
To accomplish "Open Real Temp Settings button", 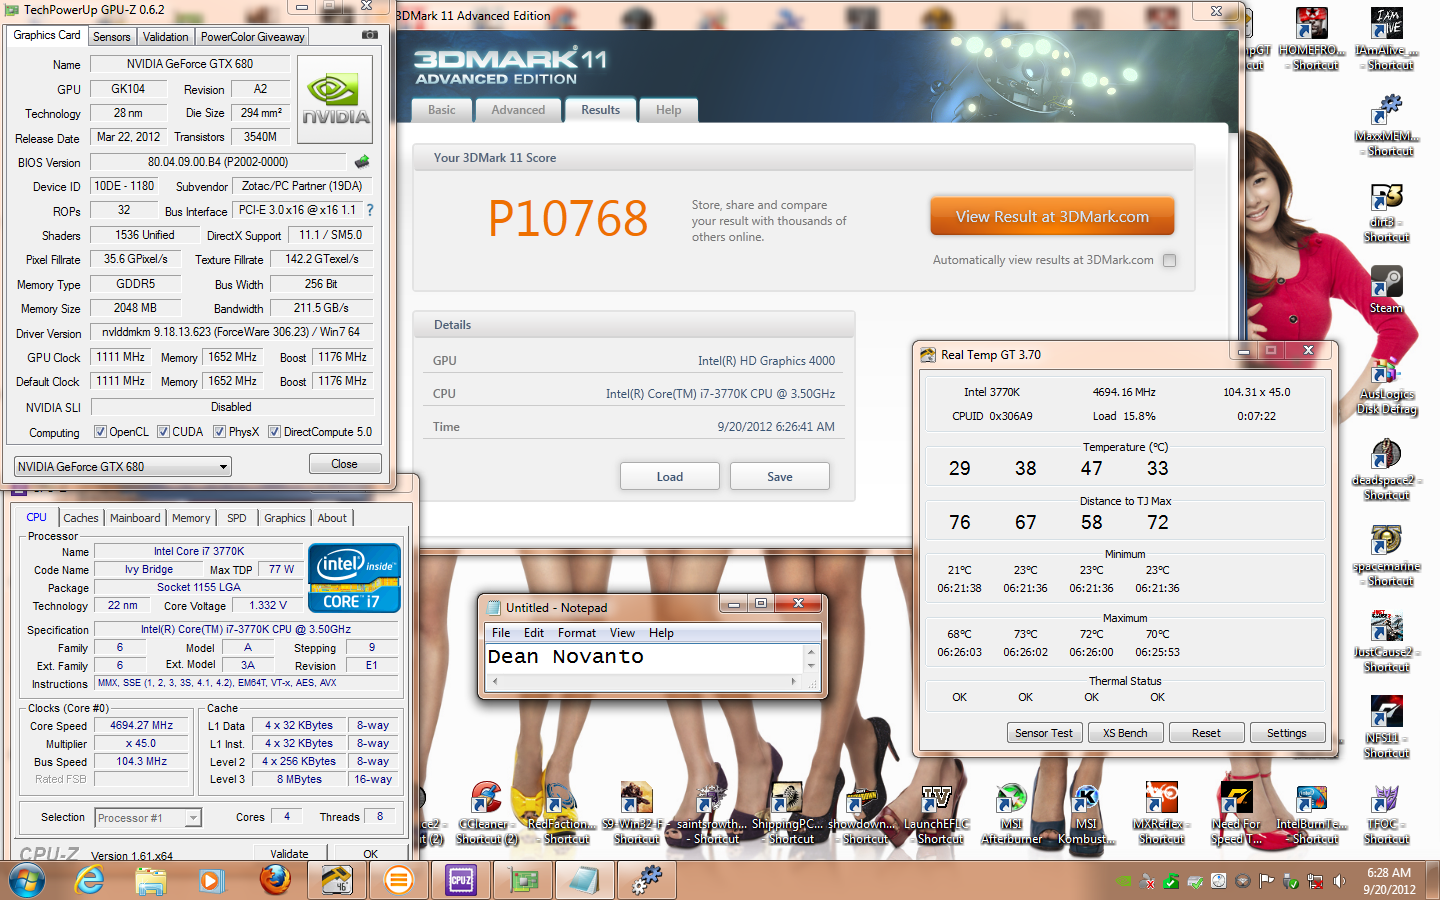I will pos(1287,733).
